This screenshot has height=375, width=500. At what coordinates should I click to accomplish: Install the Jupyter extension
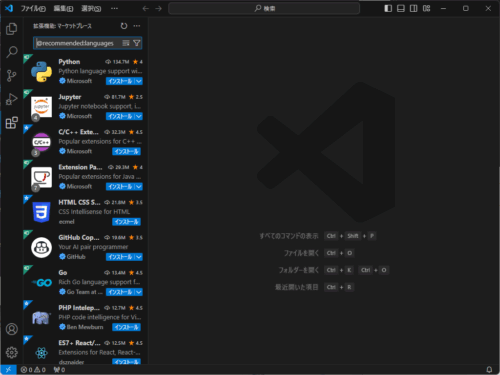[120, 116]
